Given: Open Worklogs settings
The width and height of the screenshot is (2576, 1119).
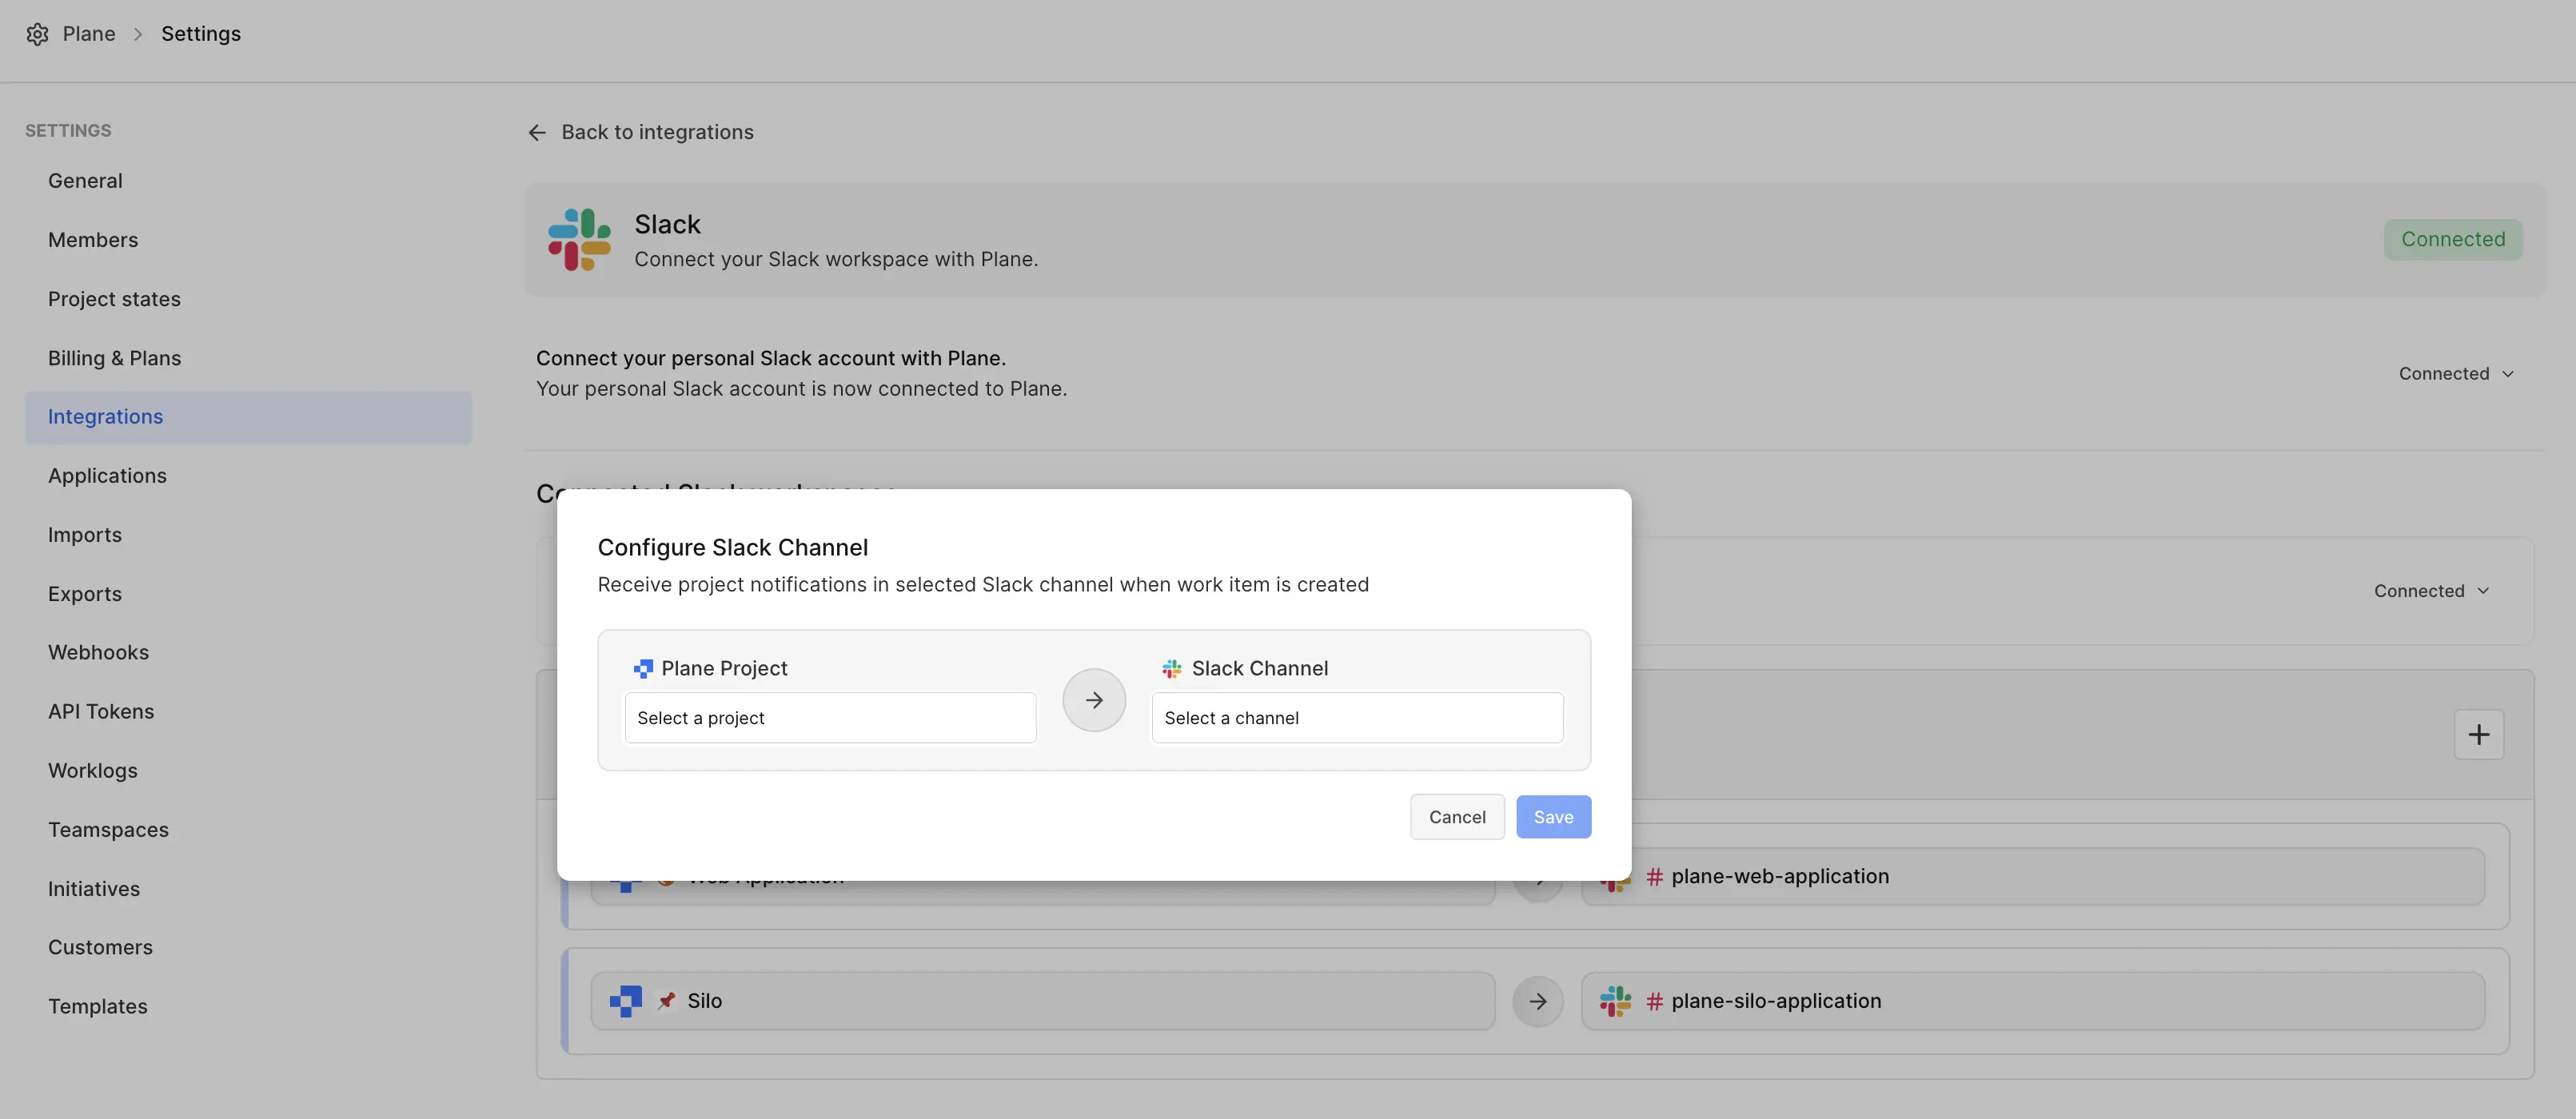Looking at the screenshot, I should pos(248,771).
